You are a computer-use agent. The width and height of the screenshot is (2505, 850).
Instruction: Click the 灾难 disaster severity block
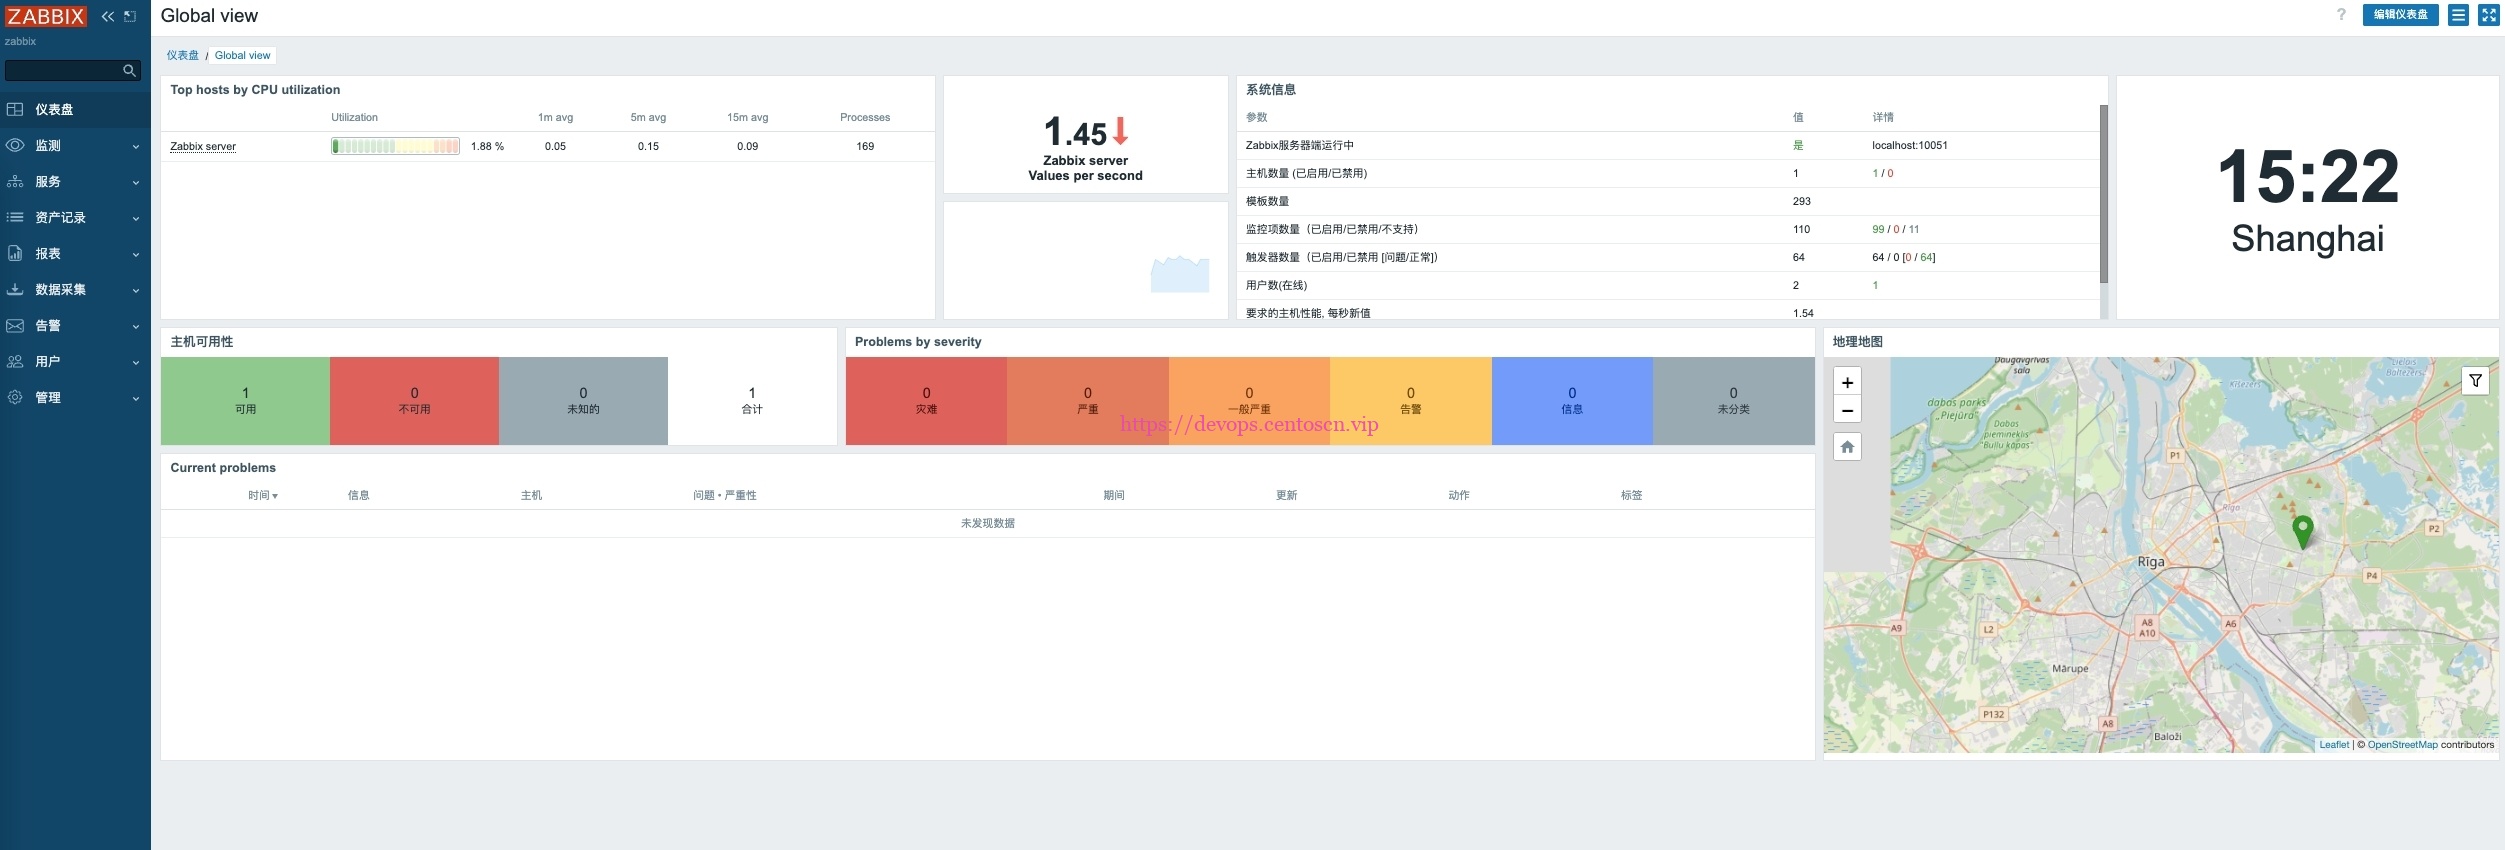pos(926,401)
